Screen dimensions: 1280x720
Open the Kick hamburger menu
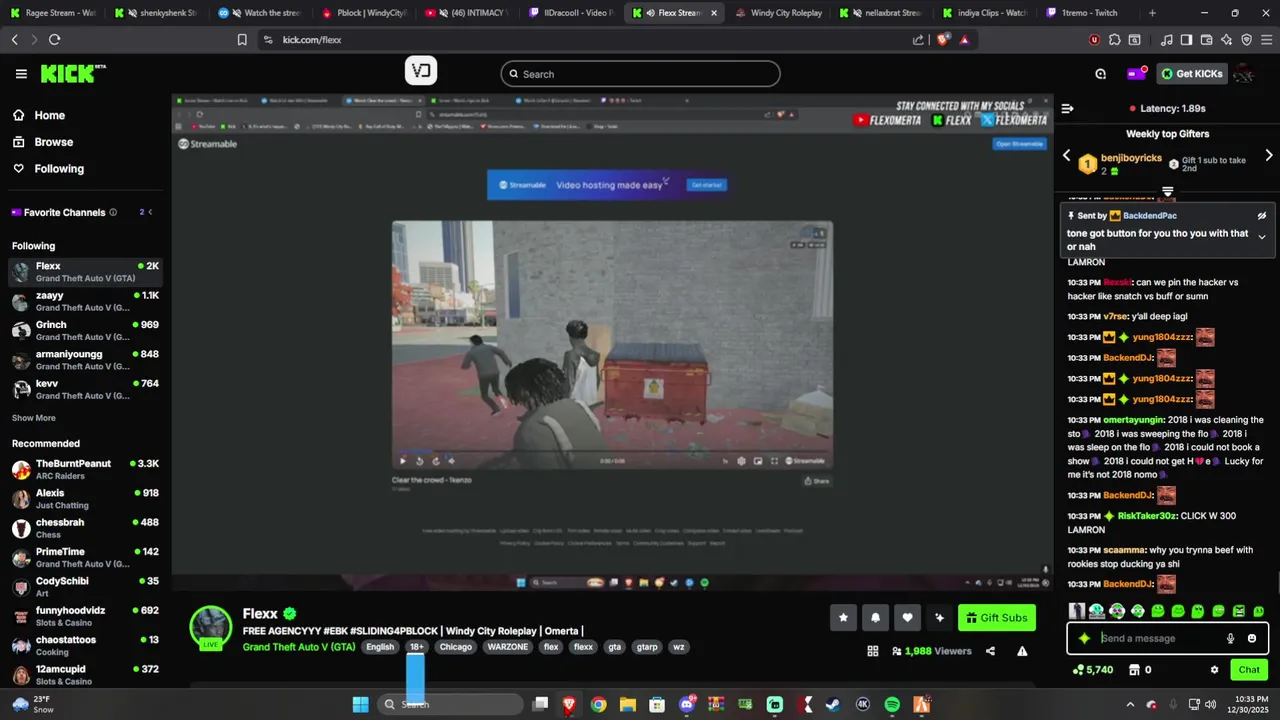[x=21, y=74]
